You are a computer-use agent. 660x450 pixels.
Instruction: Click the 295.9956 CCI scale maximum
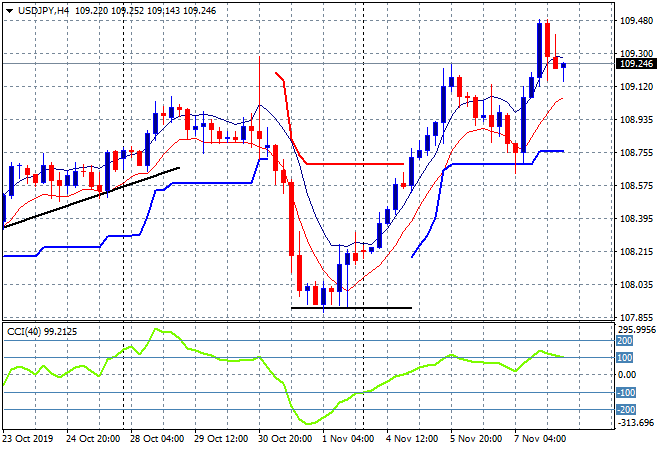click(636, 330)
